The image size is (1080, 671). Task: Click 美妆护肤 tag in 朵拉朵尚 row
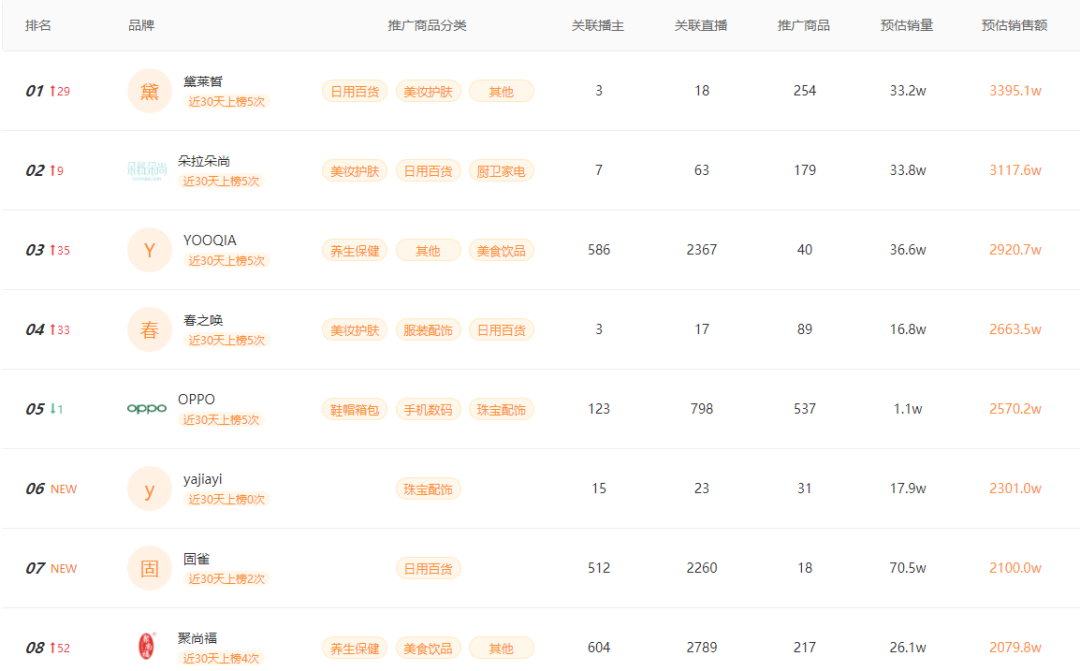coord(355,171)
